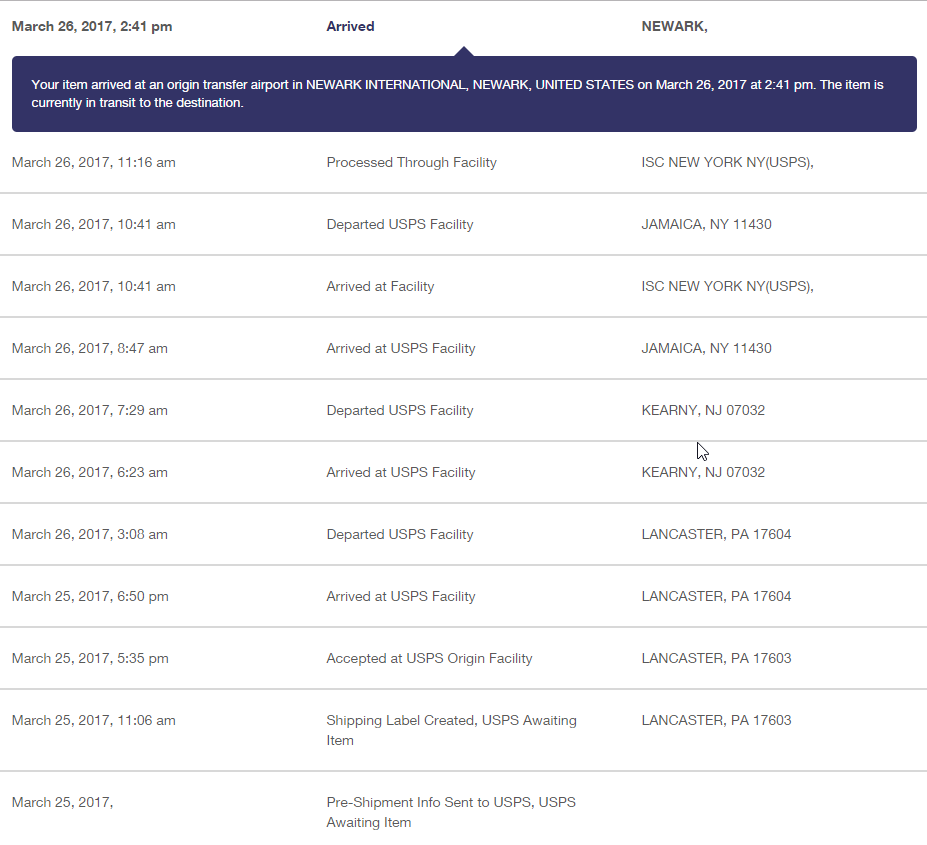Select the 10:41 am date in the Departed USPS Facility row
The image size is (927, 845).
[x=93, y=225]
